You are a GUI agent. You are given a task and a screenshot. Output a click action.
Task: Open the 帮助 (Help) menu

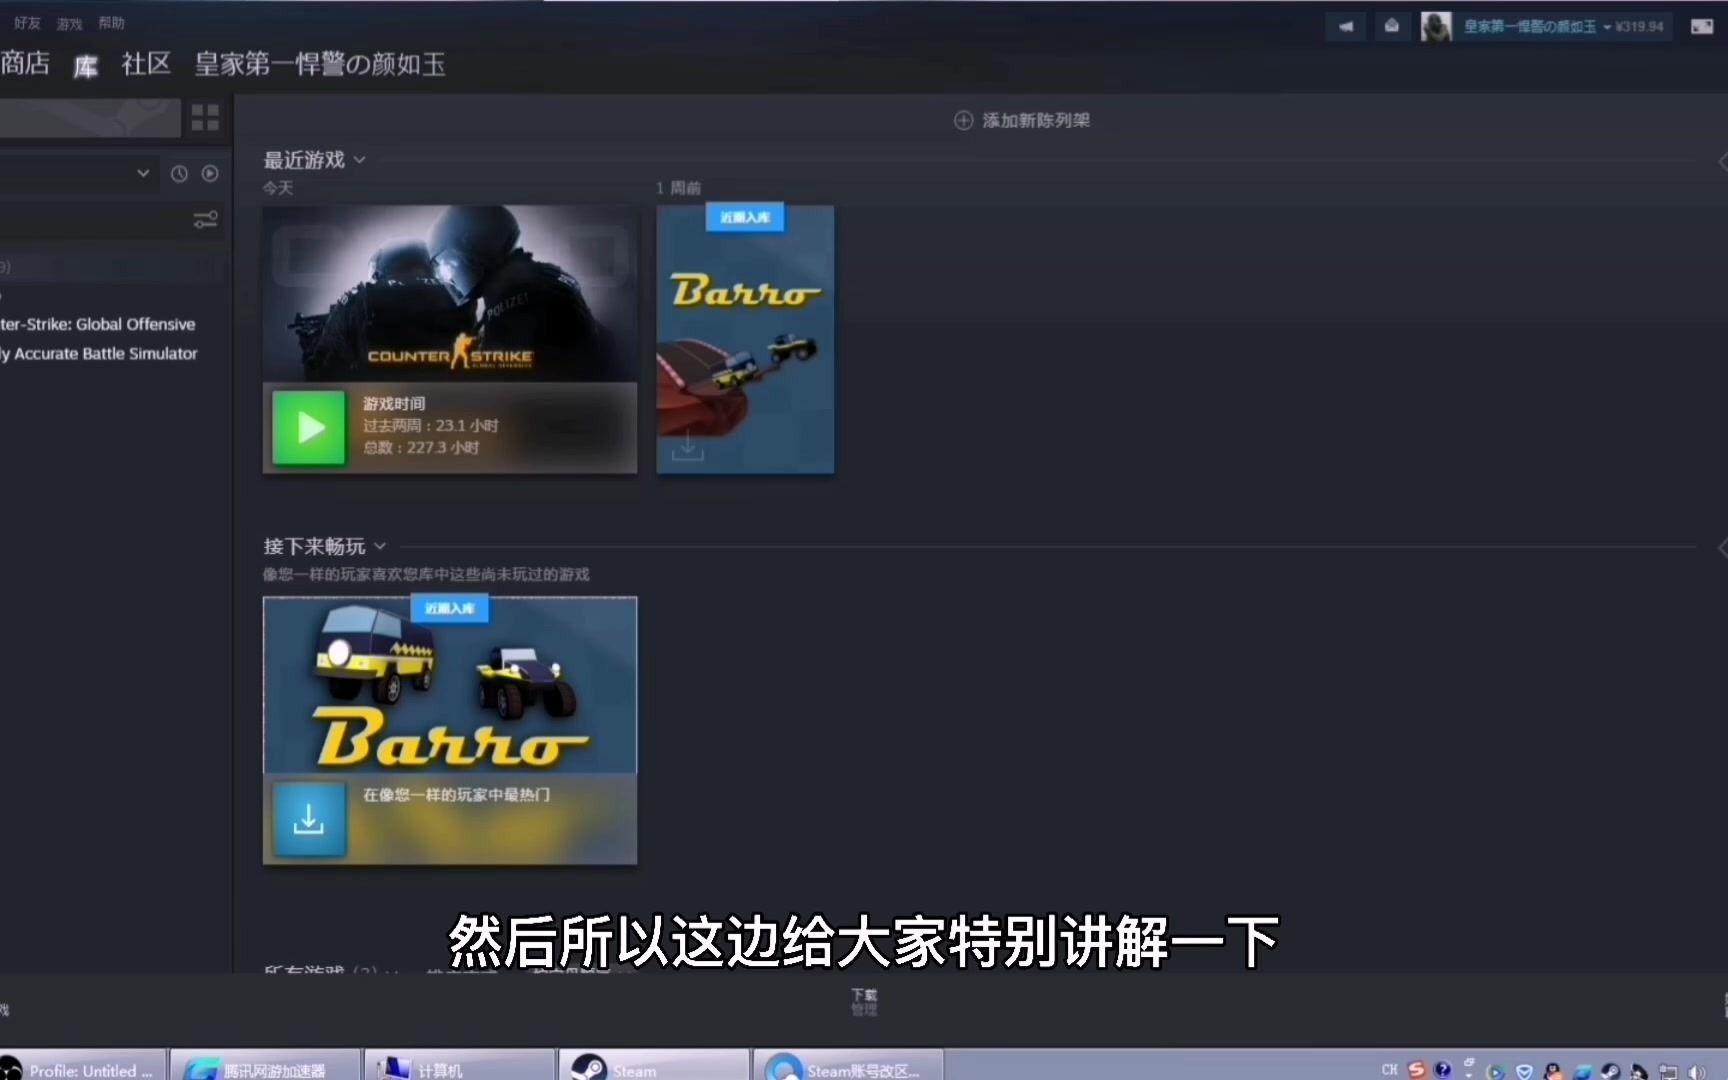(111, 23)
